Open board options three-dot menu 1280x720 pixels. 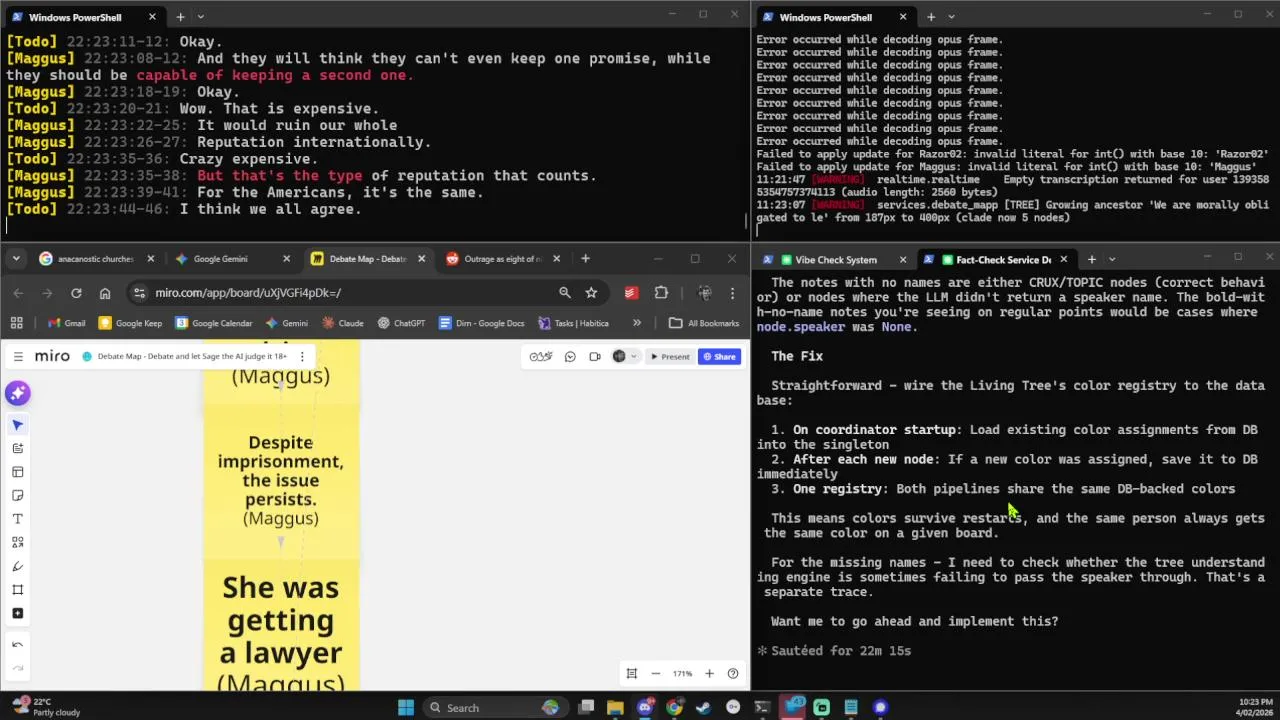tap(302, 356)
